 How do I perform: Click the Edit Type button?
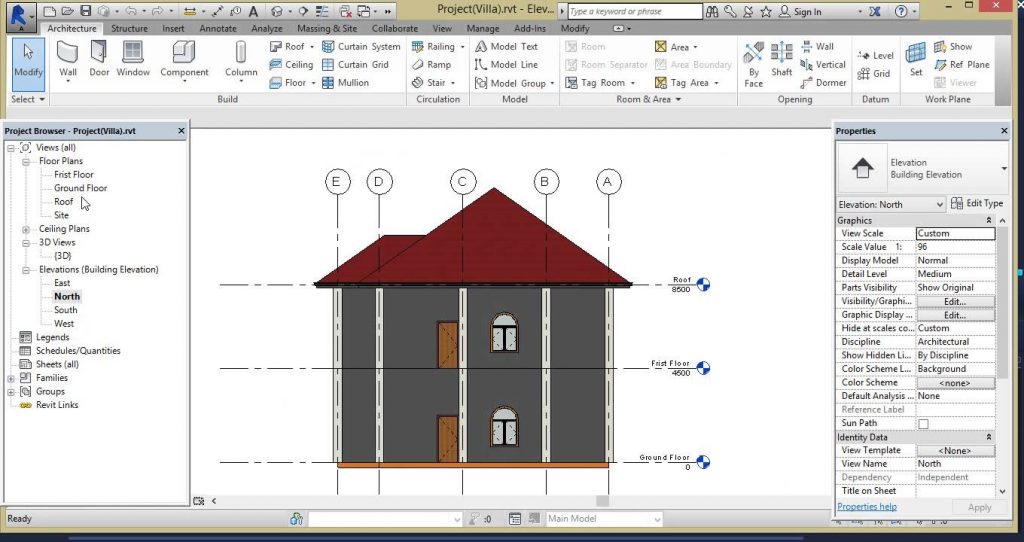[976, 204]
